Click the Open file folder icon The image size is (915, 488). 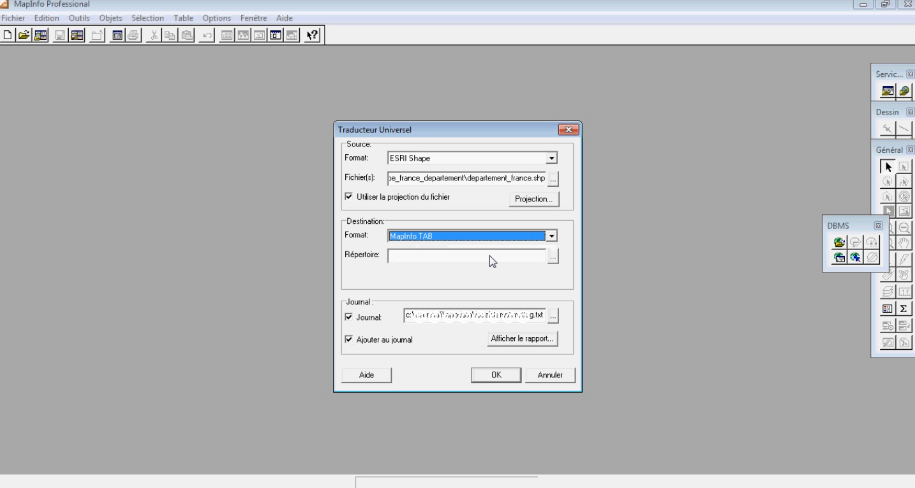[23, 36]
